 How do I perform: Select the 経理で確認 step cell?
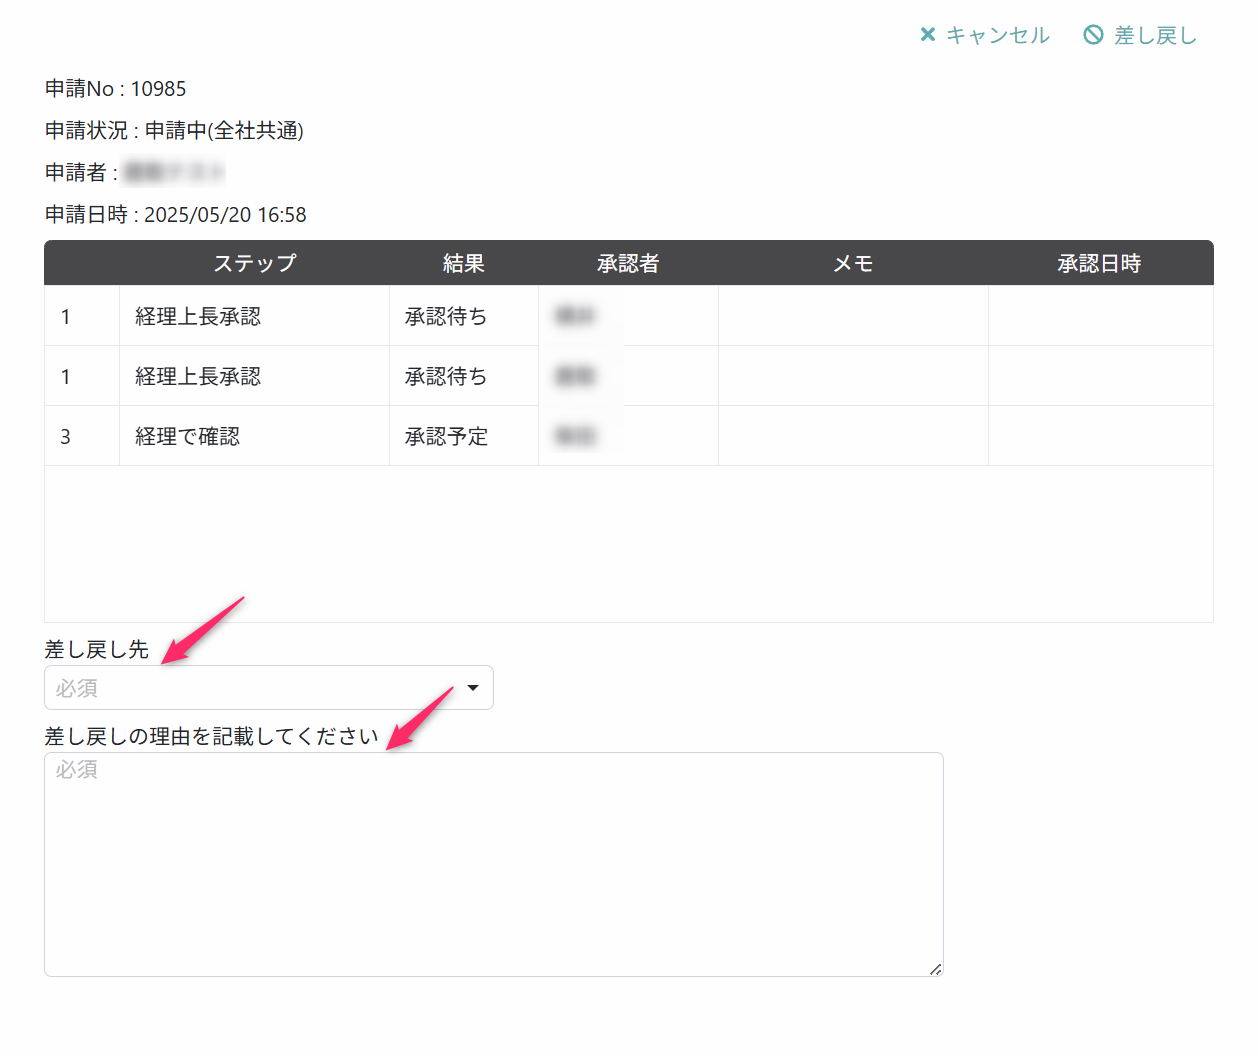tap(254, 436)
